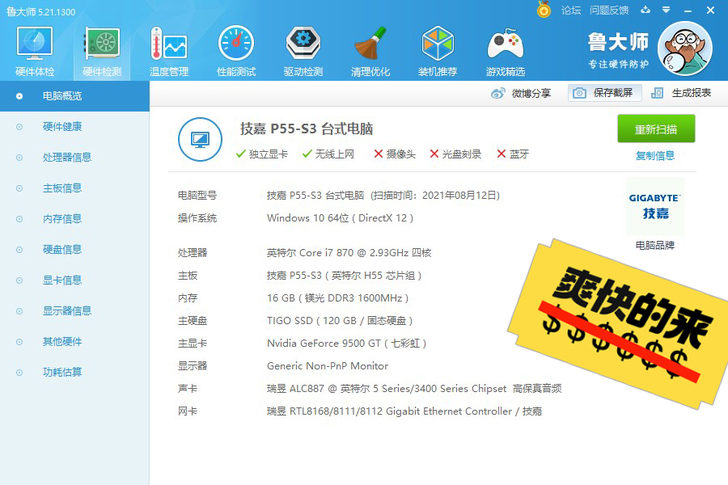728x485 pixels.
Task: Click the 无线上网 check status
Action: pyautogui.click(x=328, y=154)
